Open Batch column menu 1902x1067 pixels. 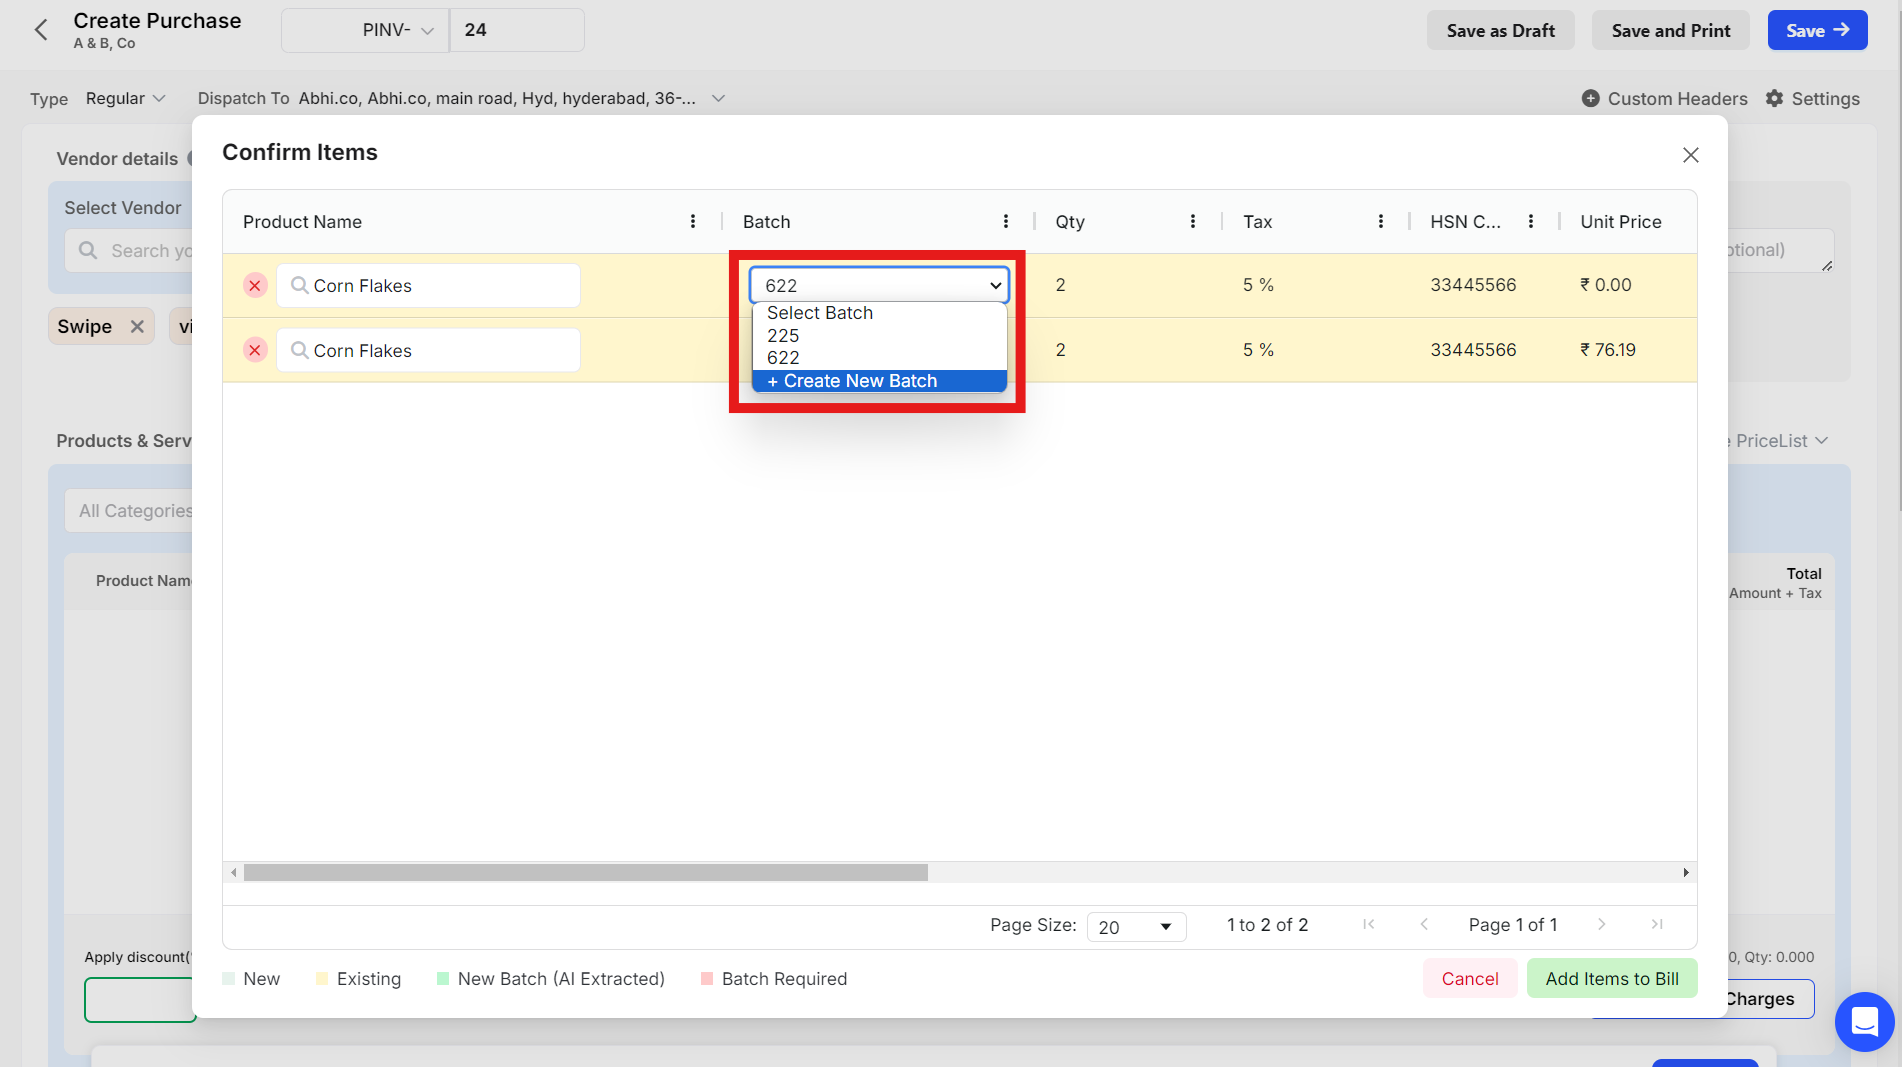click(1005, 221)
